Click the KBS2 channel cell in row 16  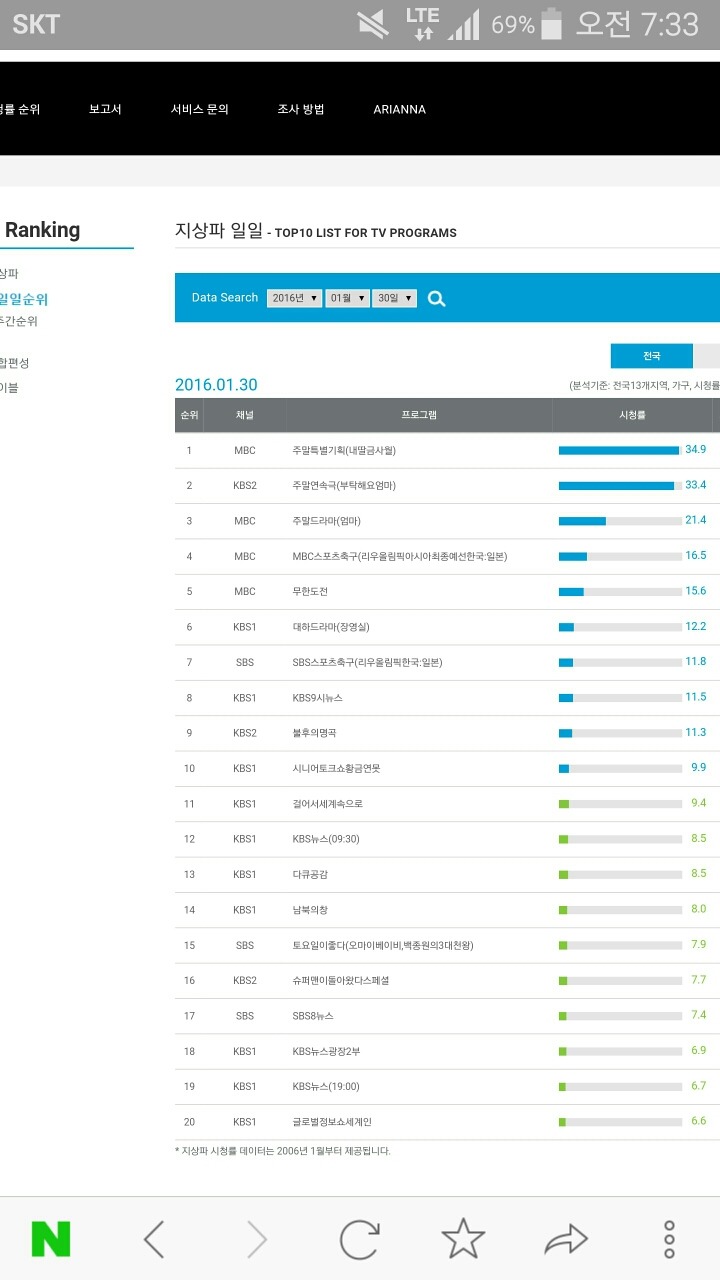245,980
